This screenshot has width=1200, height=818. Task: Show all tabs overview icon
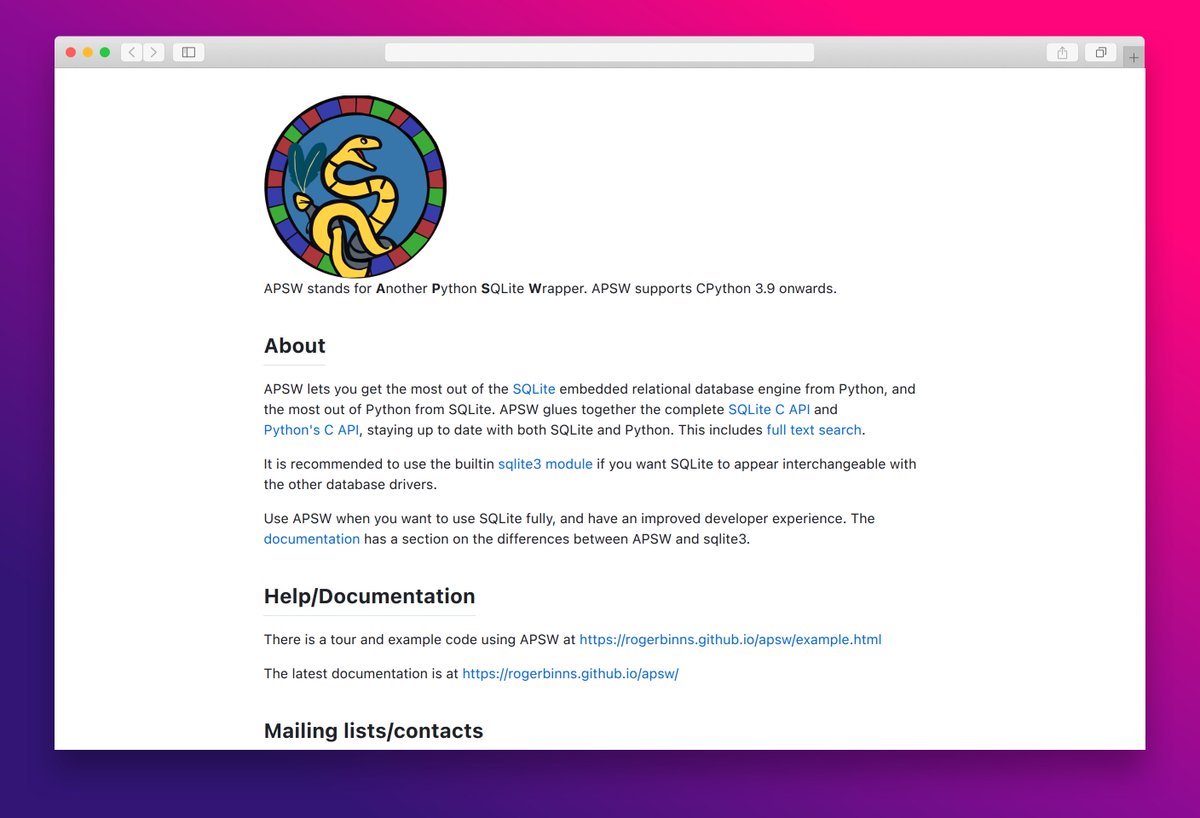[1100, 52]
